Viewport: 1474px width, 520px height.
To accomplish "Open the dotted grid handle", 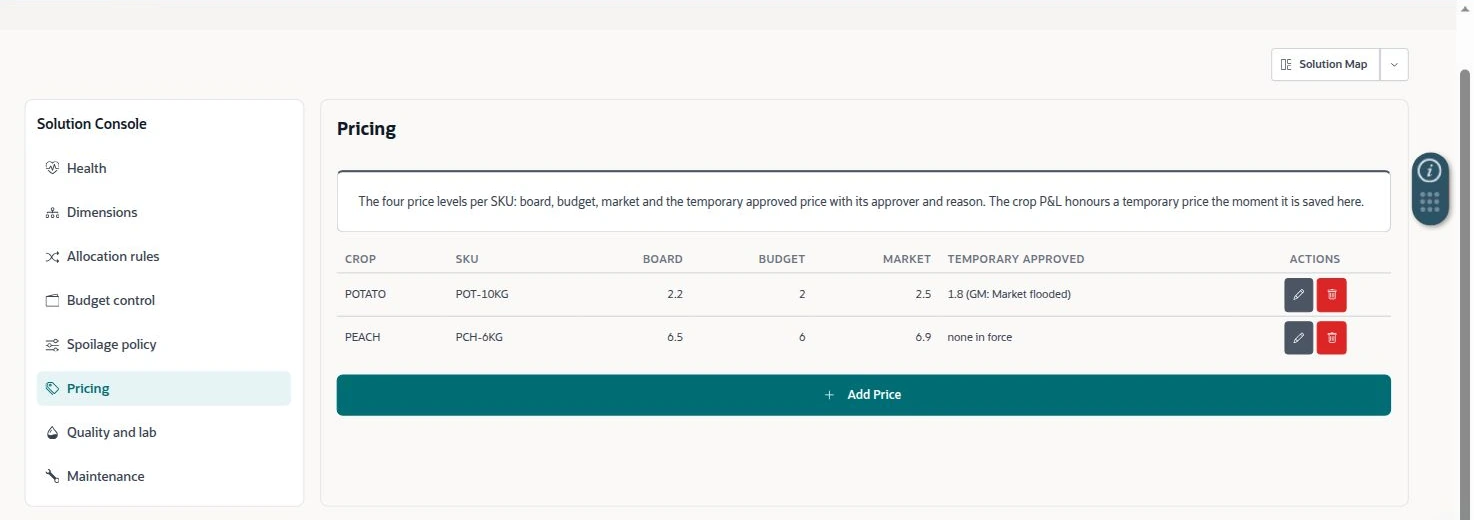I will (1430, 202).
